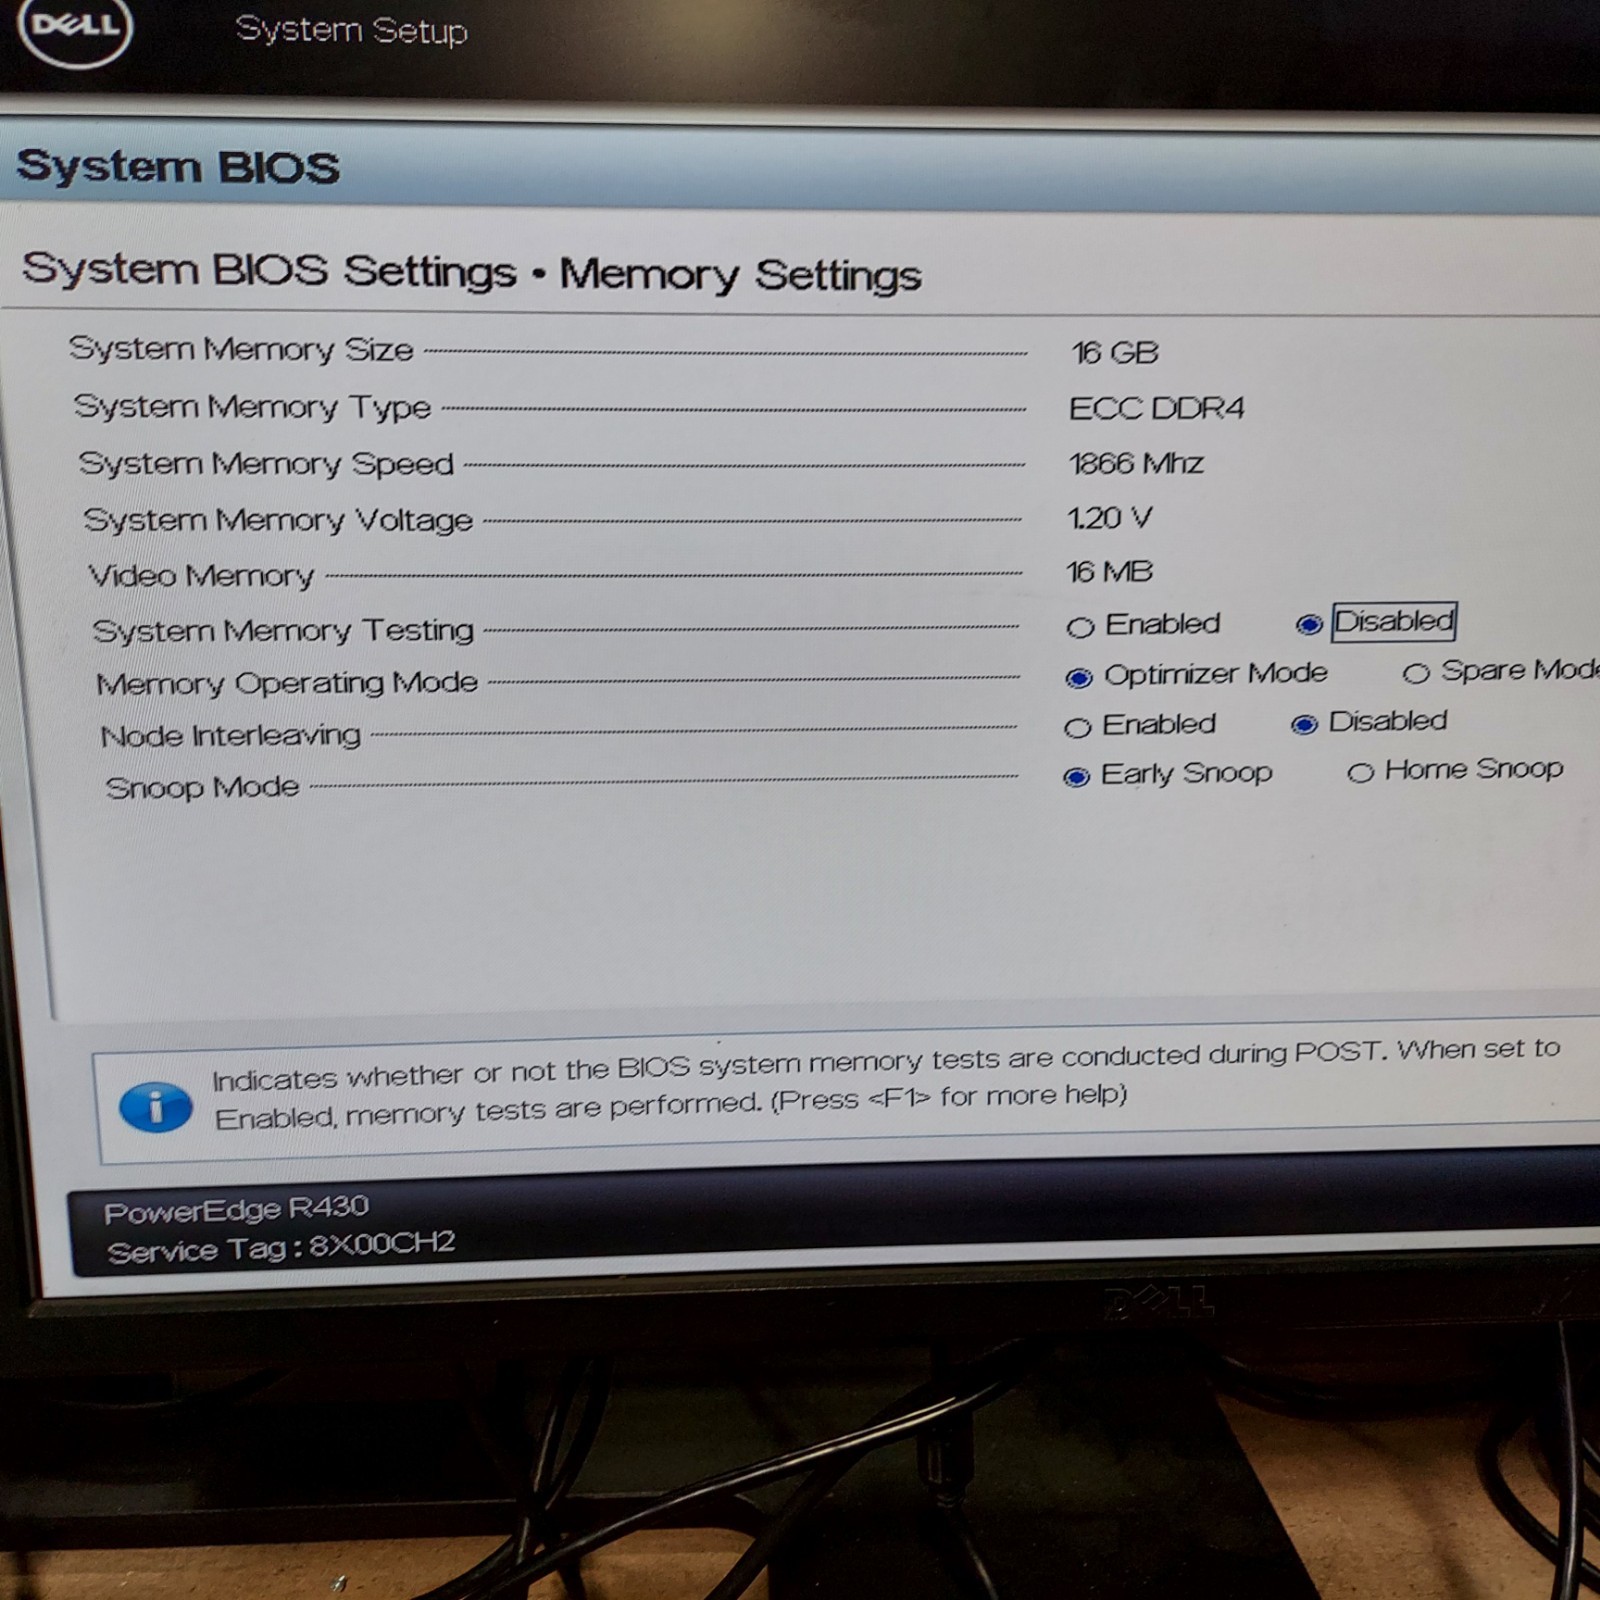Screen dimensions: 1600x1600
Task: Click the System Setup title text
Action: coord(351,29)
